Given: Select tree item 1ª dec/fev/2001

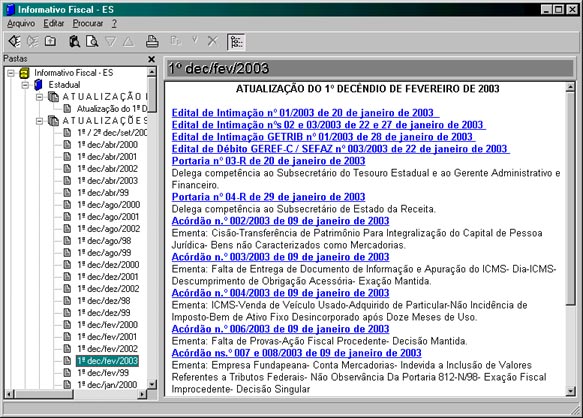Looking at the screenshot, I should [107, 337].
